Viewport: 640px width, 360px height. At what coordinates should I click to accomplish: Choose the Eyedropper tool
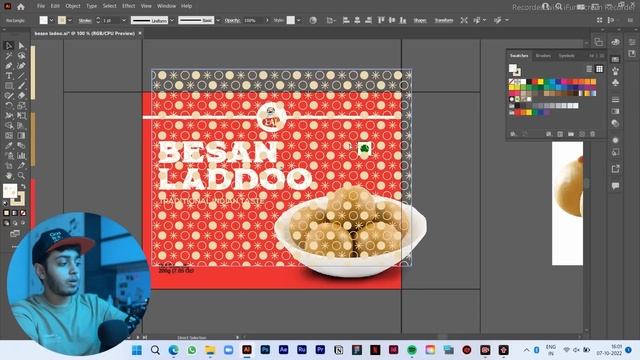click(9, 145)
